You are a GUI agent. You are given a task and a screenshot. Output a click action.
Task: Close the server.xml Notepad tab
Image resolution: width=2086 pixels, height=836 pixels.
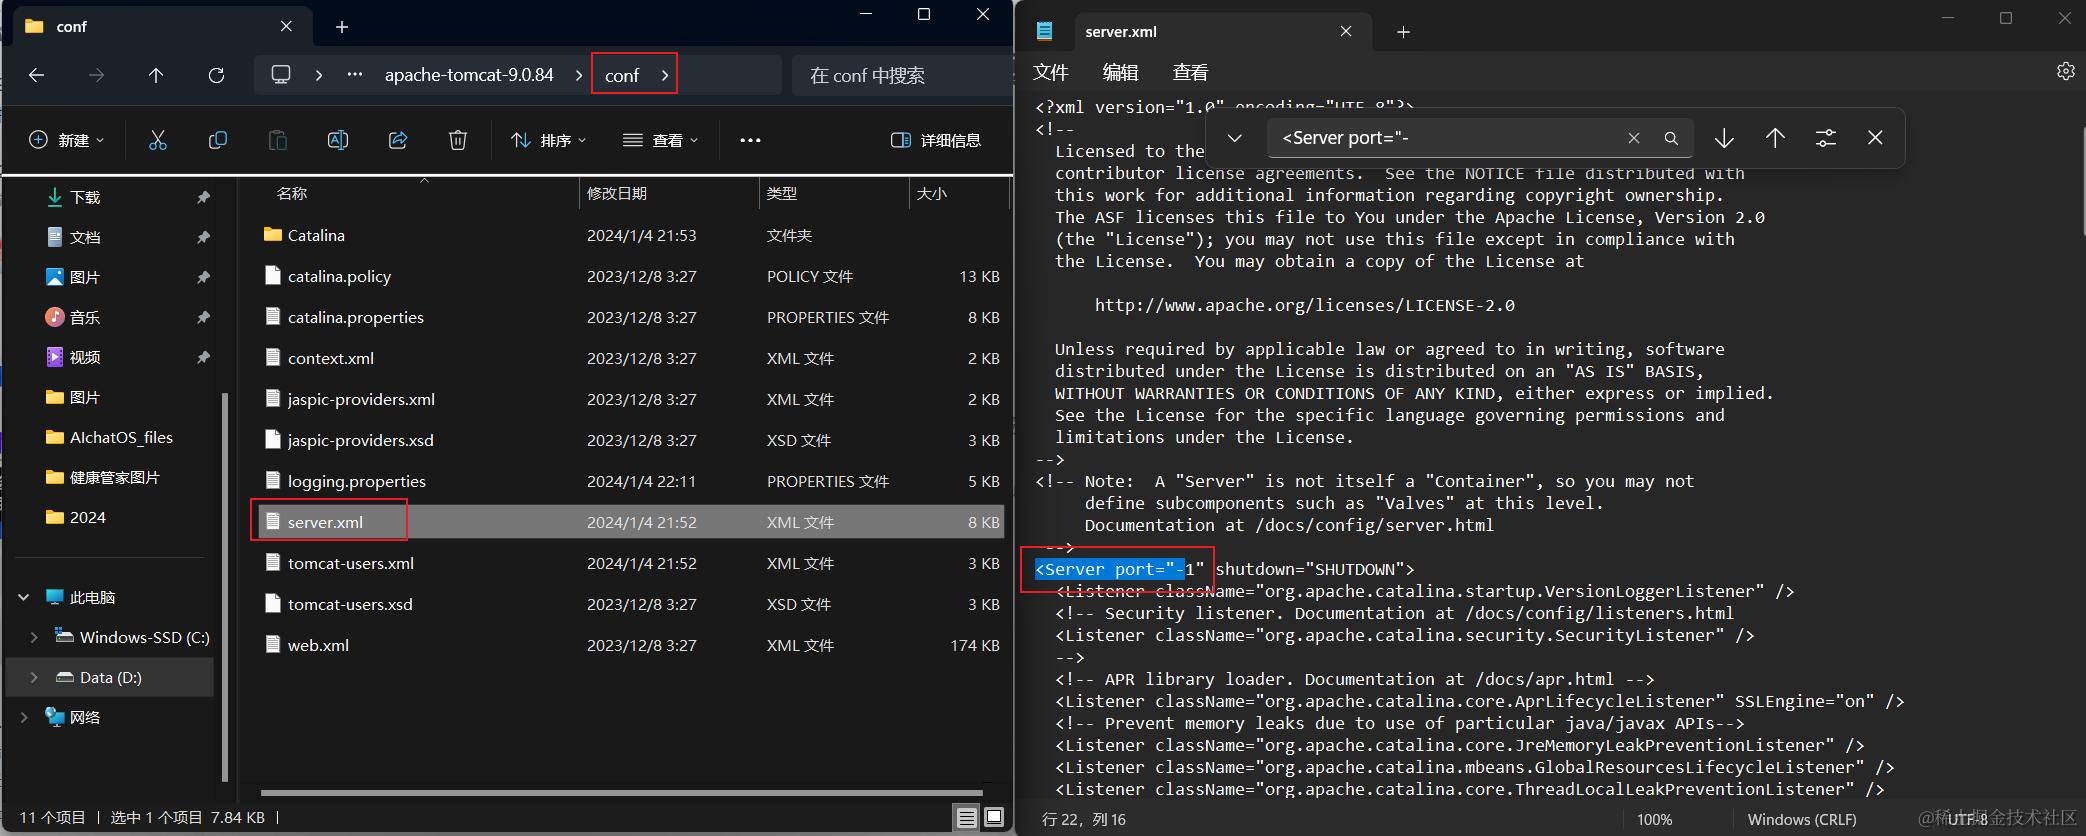pos(1346,32)
